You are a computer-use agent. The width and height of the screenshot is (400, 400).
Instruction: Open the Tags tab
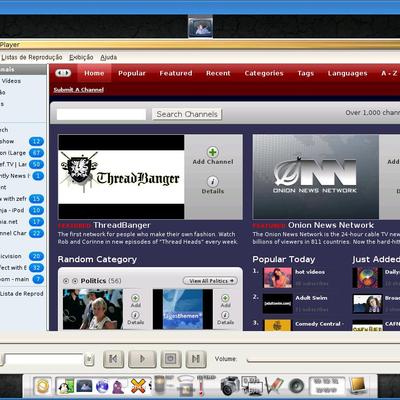[x=306, y=73]
